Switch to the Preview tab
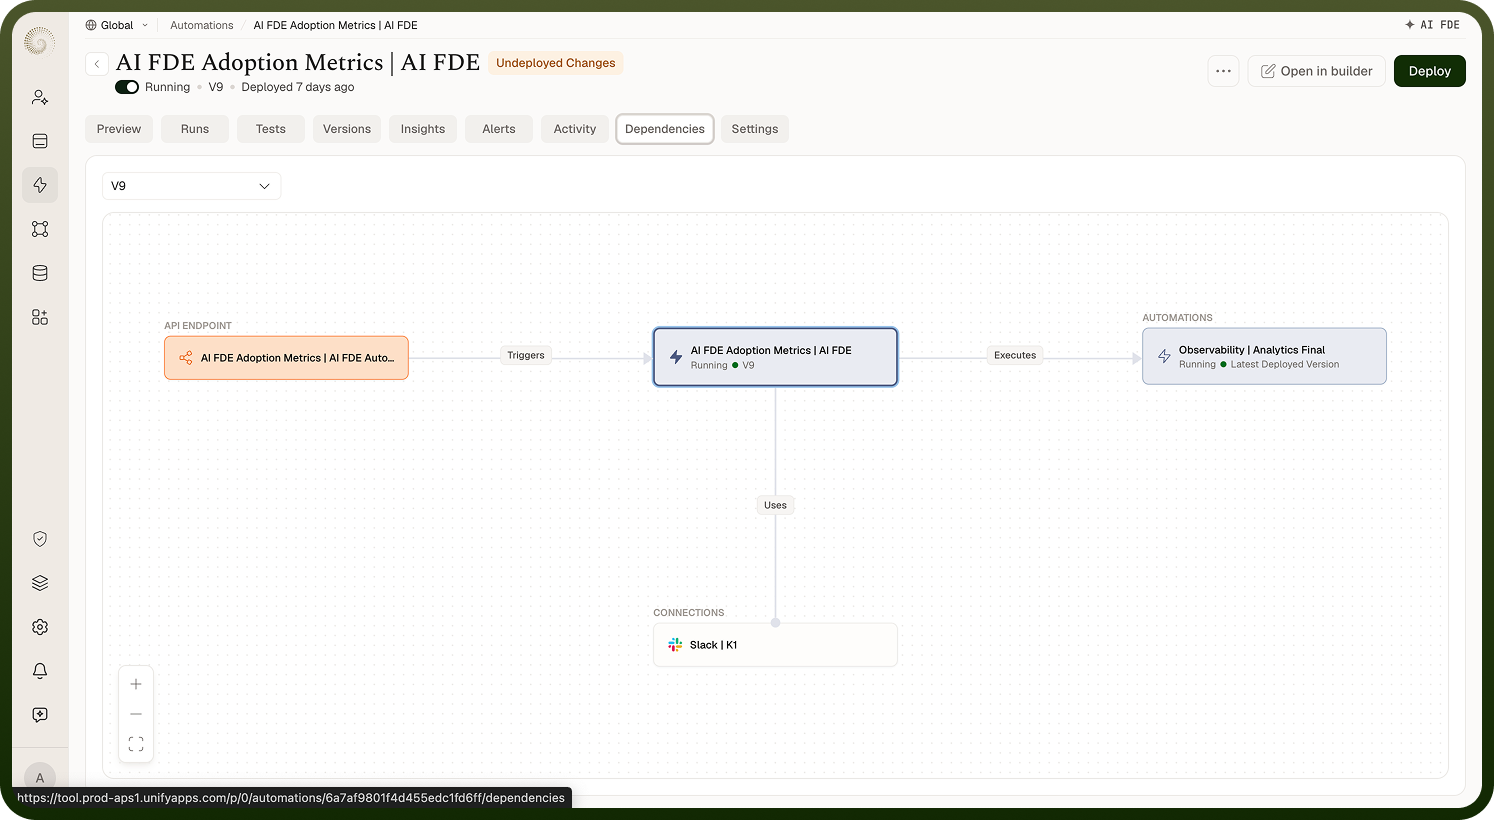Screen dimensions: 1494x820 click(x=119, y=129)
